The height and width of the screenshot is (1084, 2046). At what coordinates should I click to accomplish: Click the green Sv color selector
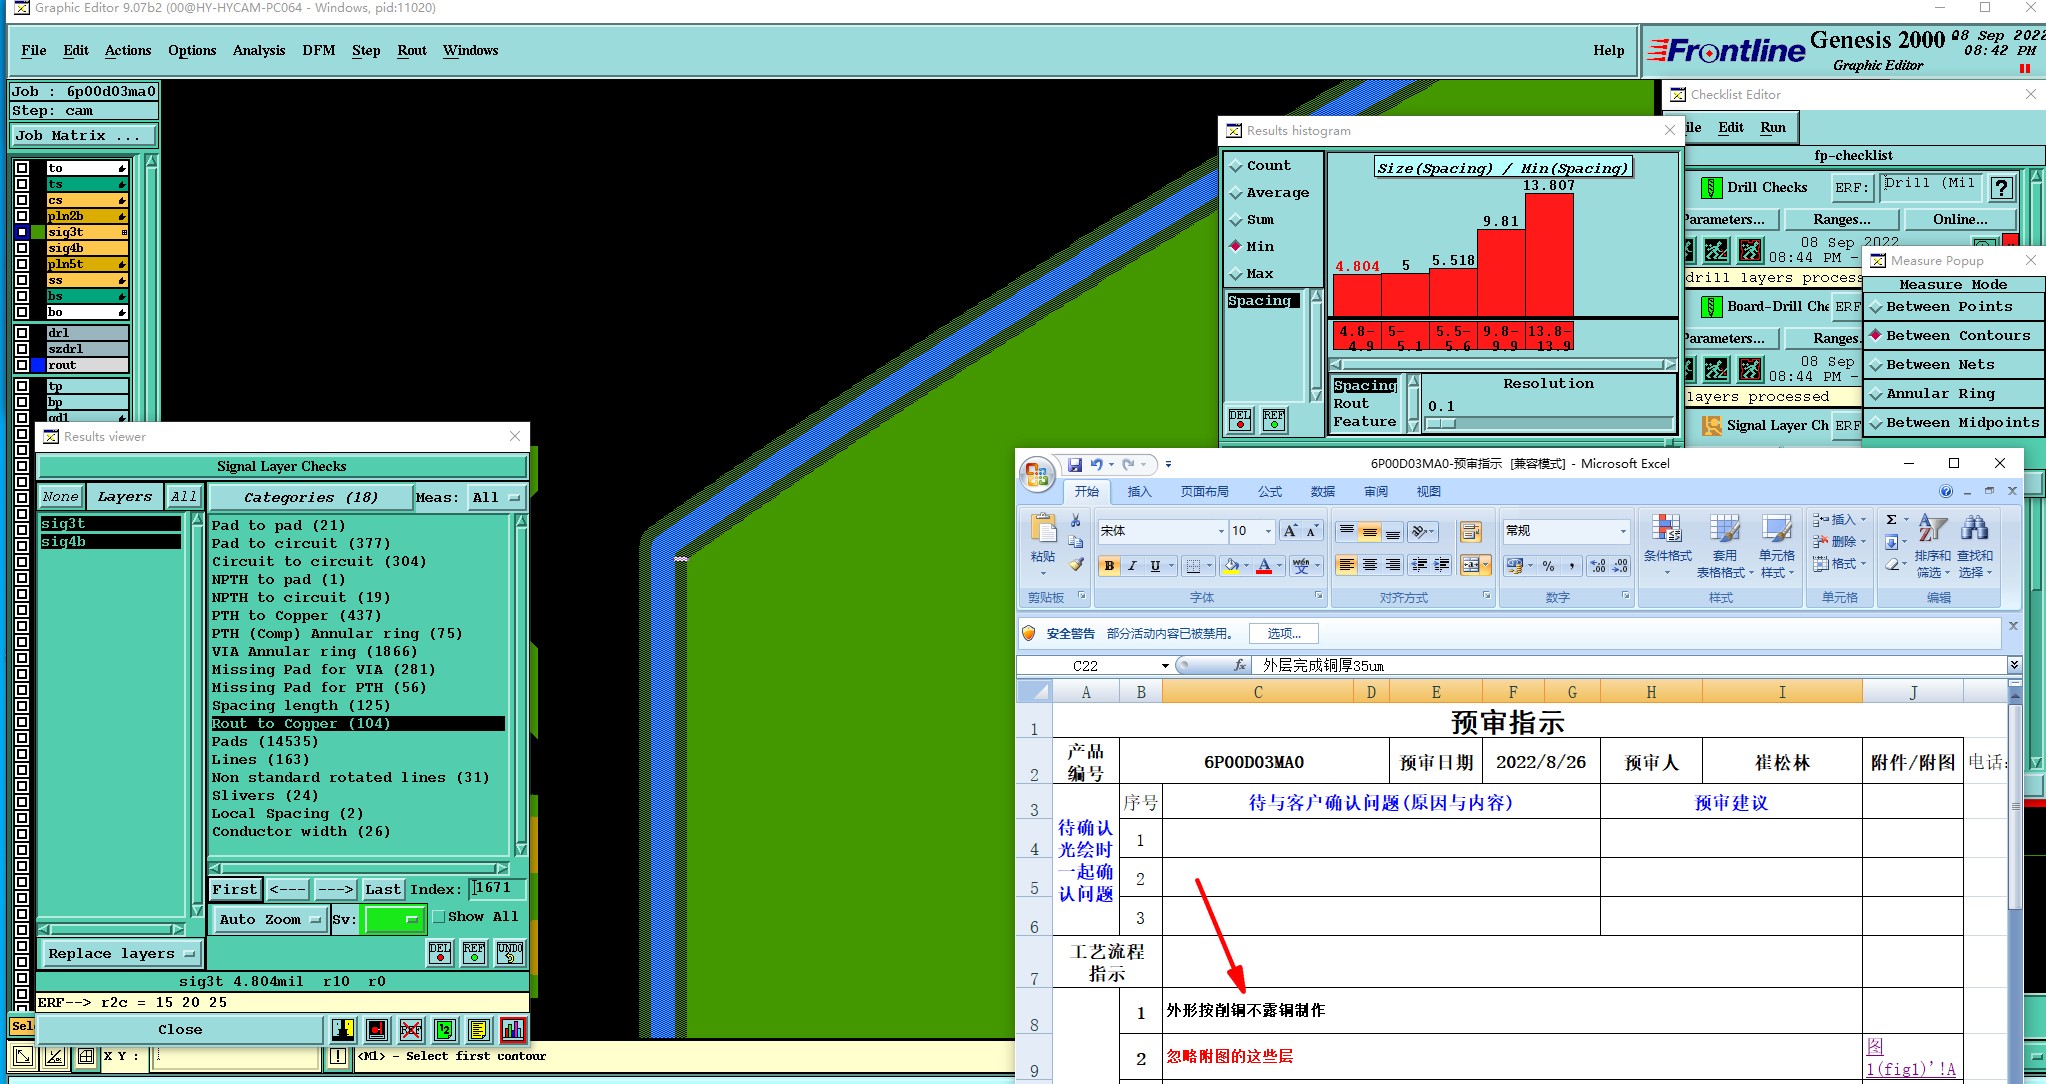(394, 919)
